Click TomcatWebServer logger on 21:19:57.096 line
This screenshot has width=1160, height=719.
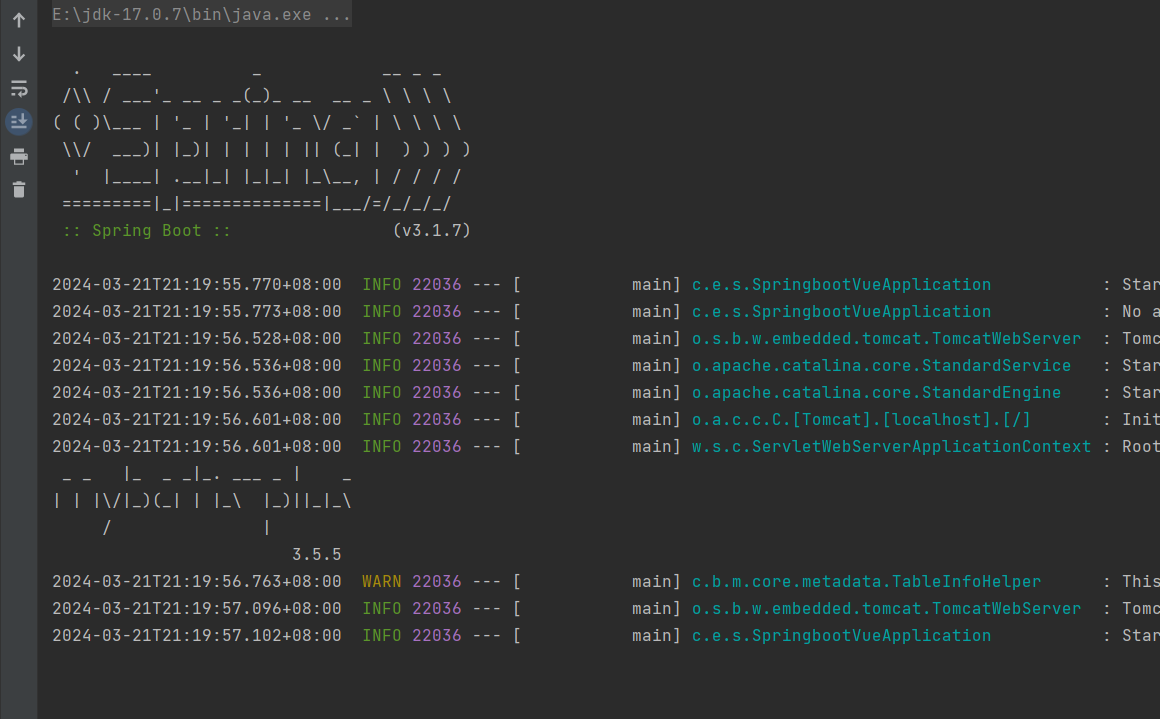[886, 609]
